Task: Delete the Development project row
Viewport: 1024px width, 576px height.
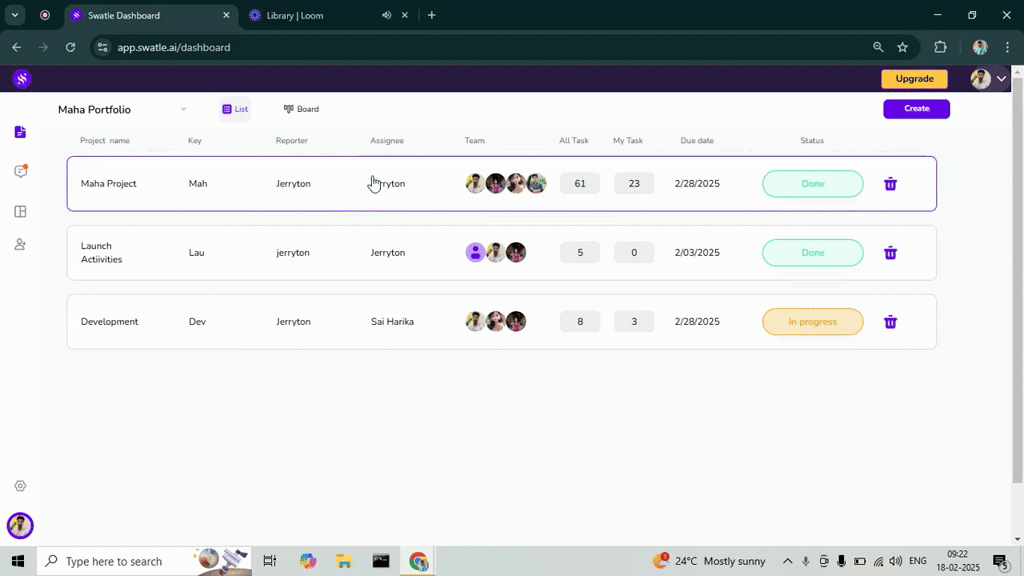Action: pyautogui.click(x=890, y=322)
